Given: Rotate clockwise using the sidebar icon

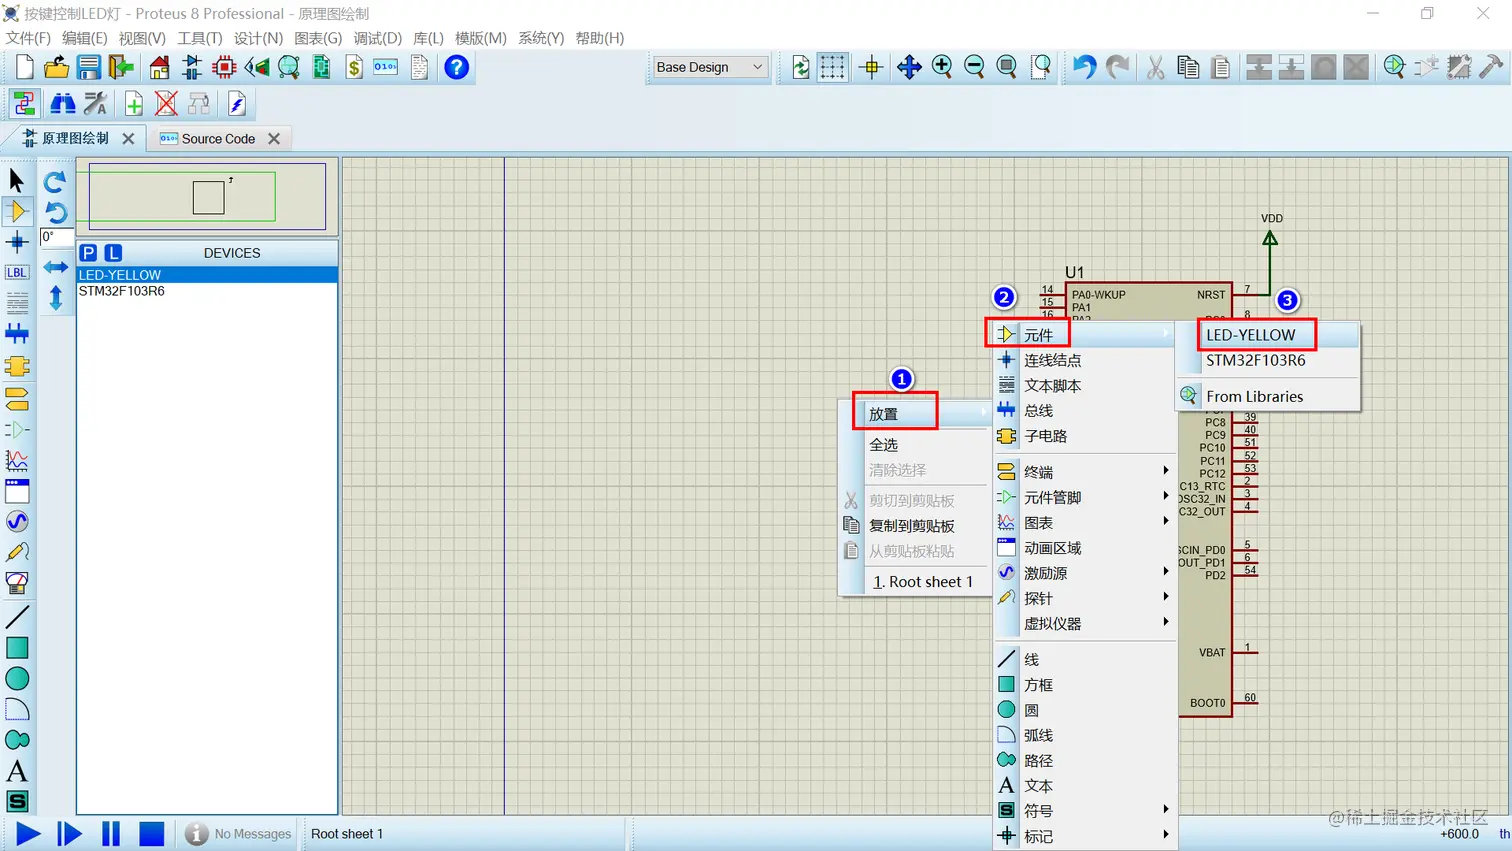Looking at the screenshot, I should tap(55, 181).
